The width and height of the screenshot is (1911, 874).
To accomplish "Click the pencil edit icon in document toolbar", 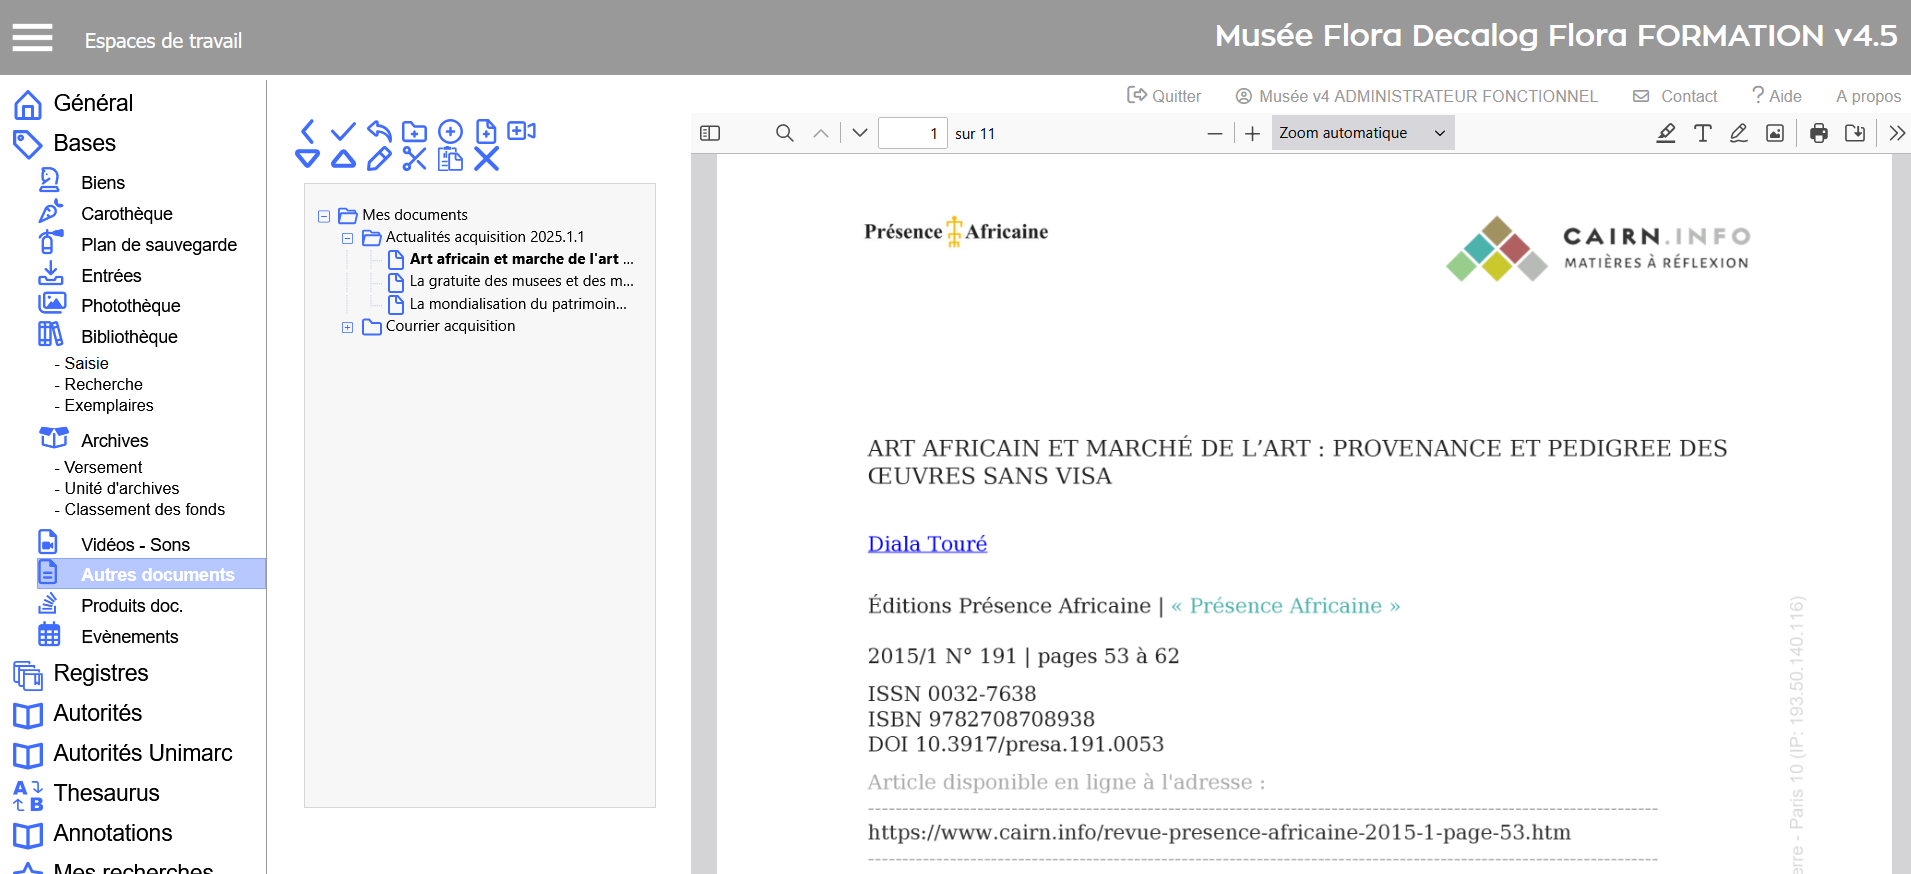I will 379,159.
